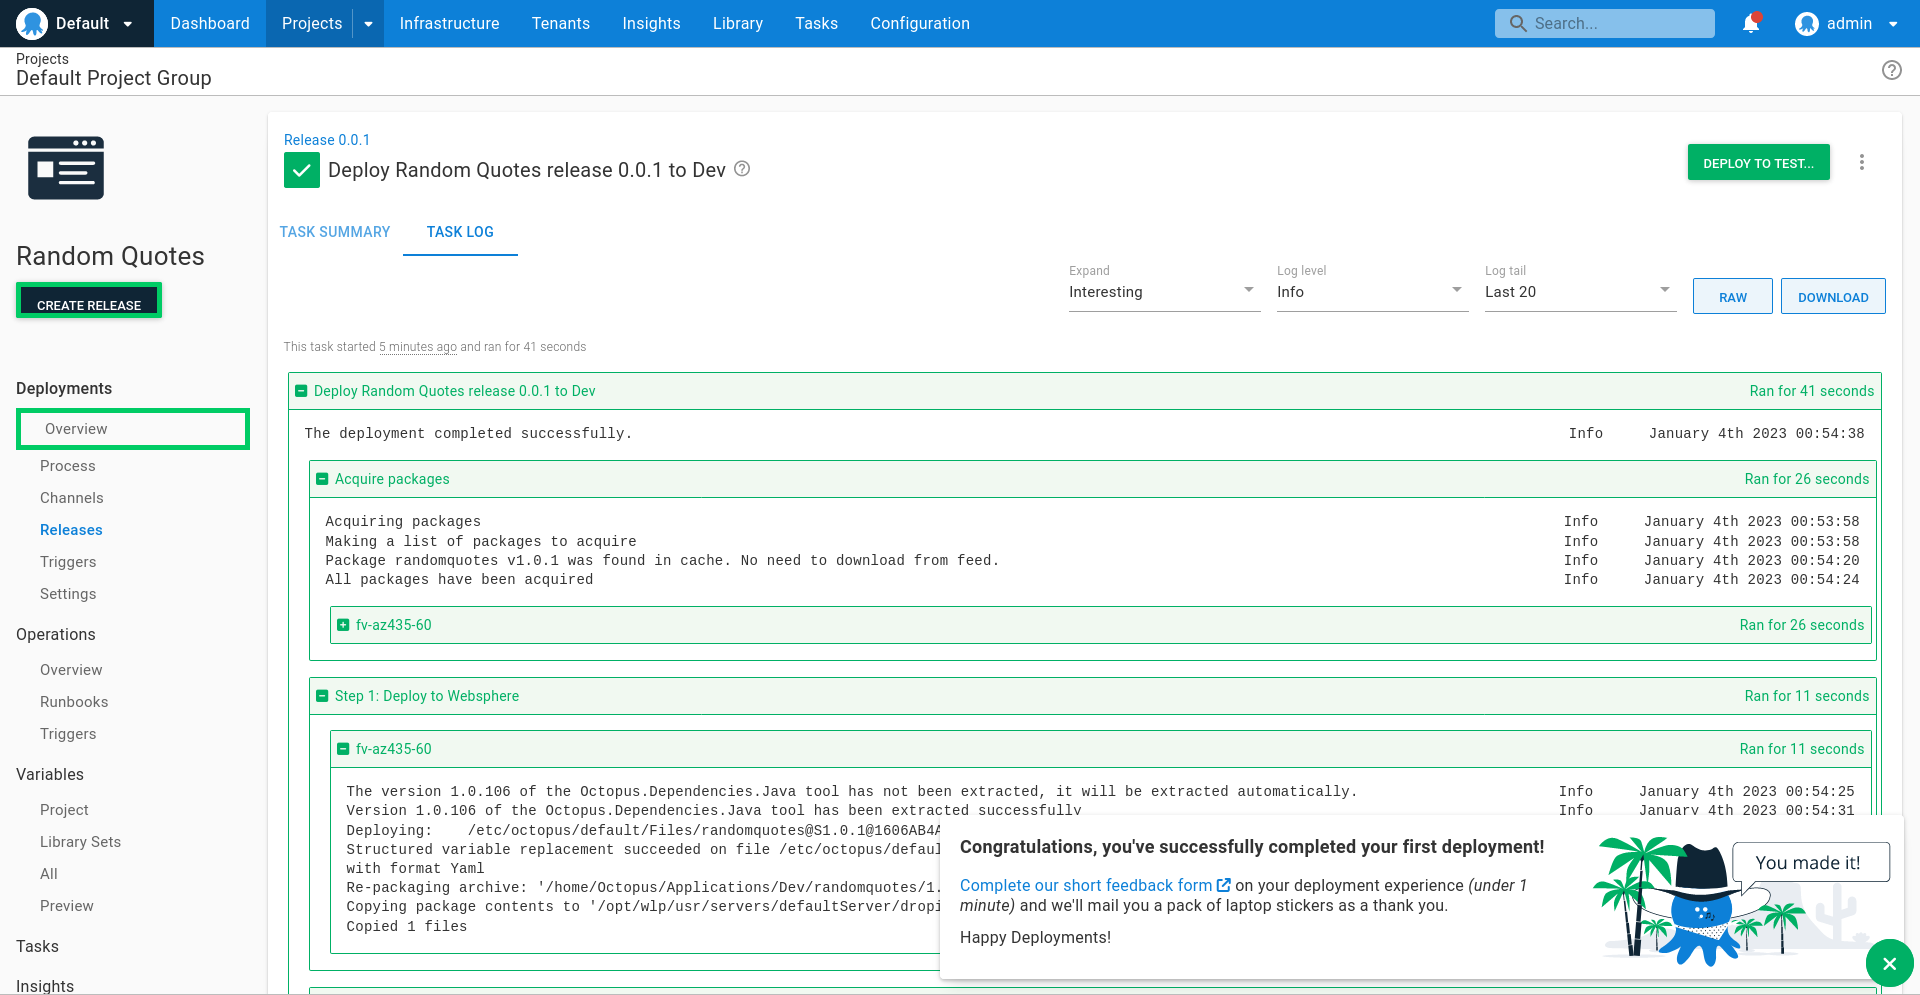Click in the top Search field

[1604, 23]
